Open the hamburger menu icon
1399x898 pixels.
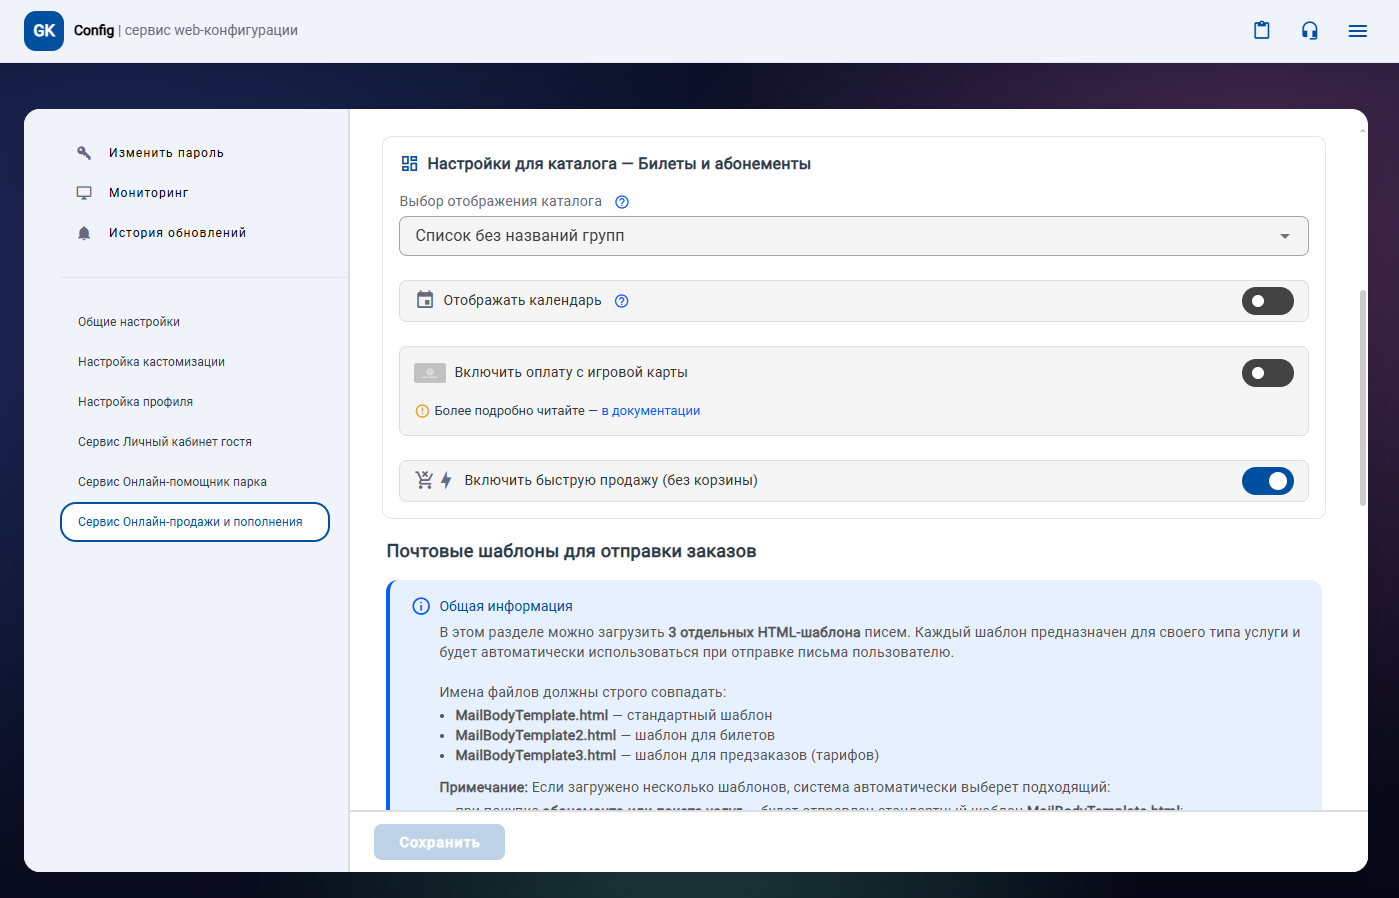(1357, 31)
